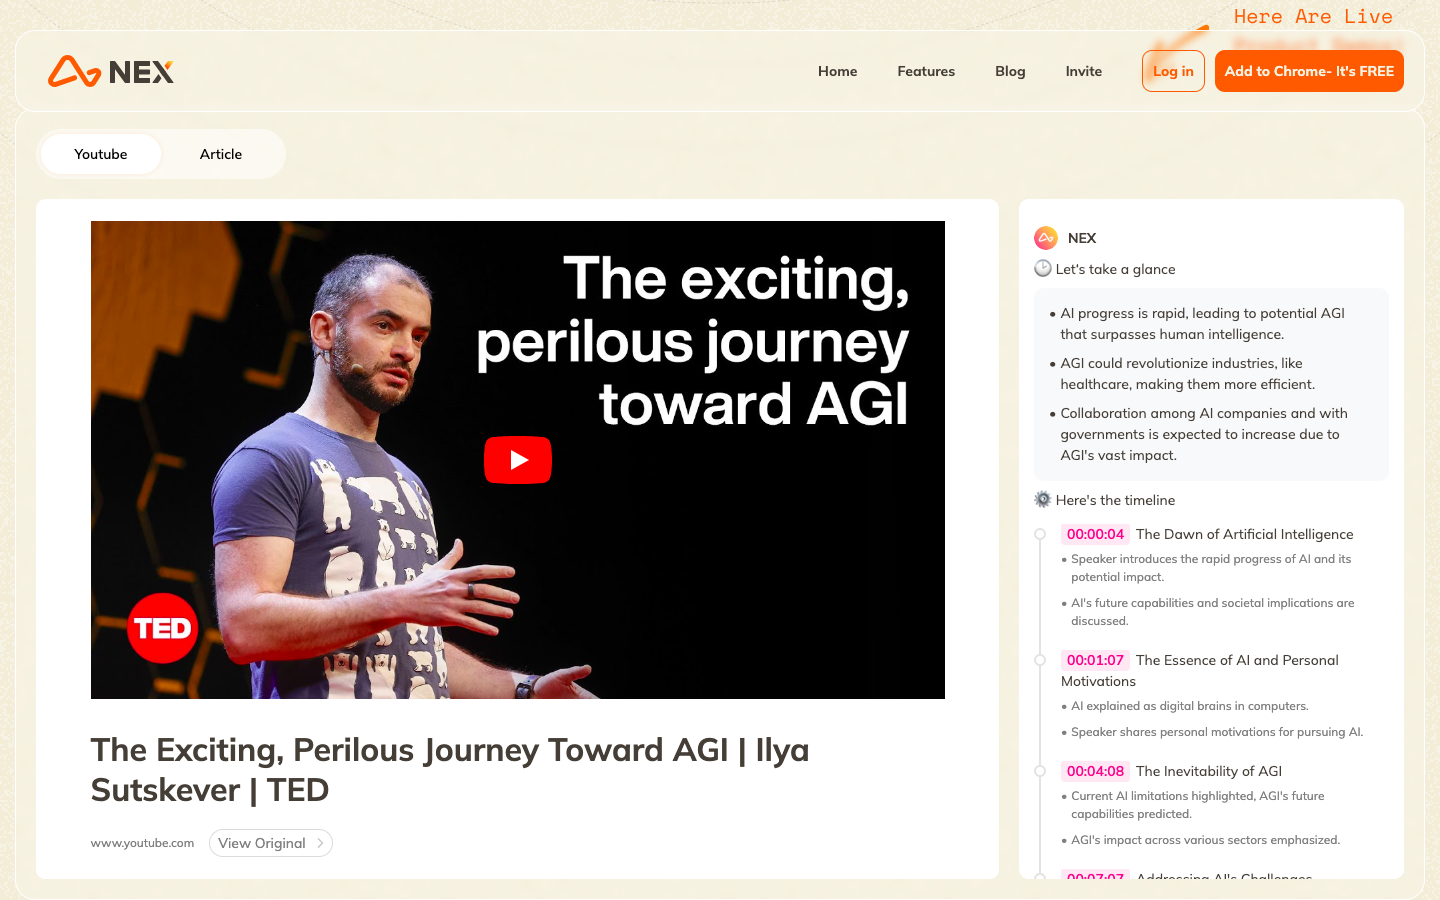Viewport: 1440px width, 900px height.
Task: Click the arrow chevron in View Original
Action: coord(320,843)
